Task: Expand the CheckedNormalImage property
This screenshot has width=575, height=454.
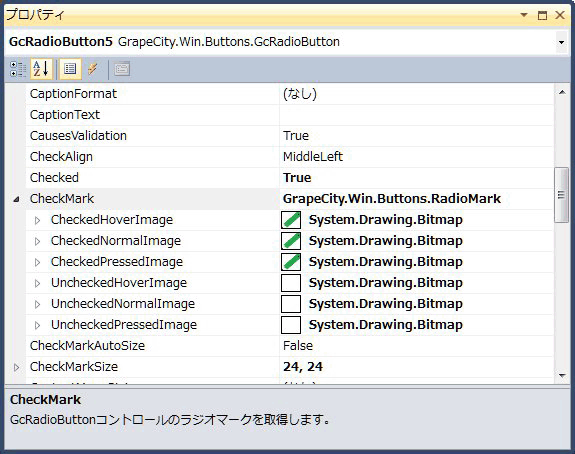Action: point(37,241)
